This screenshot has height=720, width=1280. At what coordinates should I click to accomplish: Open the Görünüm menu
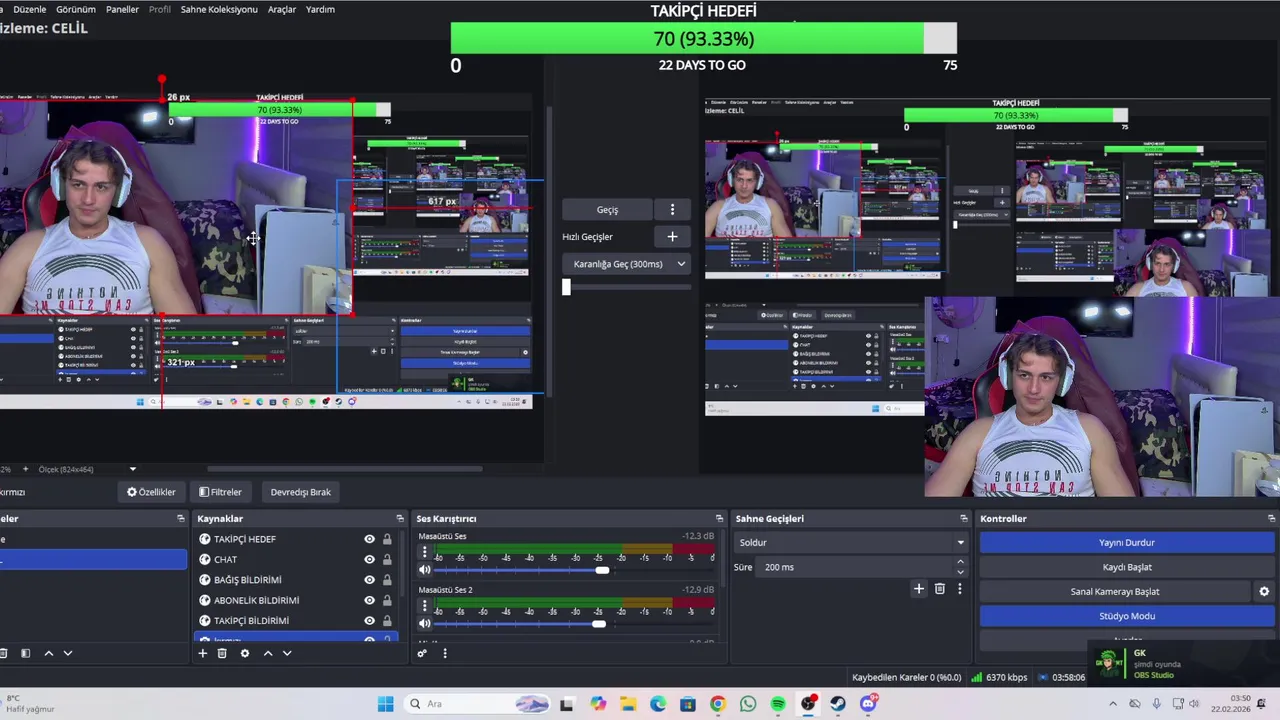(76, 9)
